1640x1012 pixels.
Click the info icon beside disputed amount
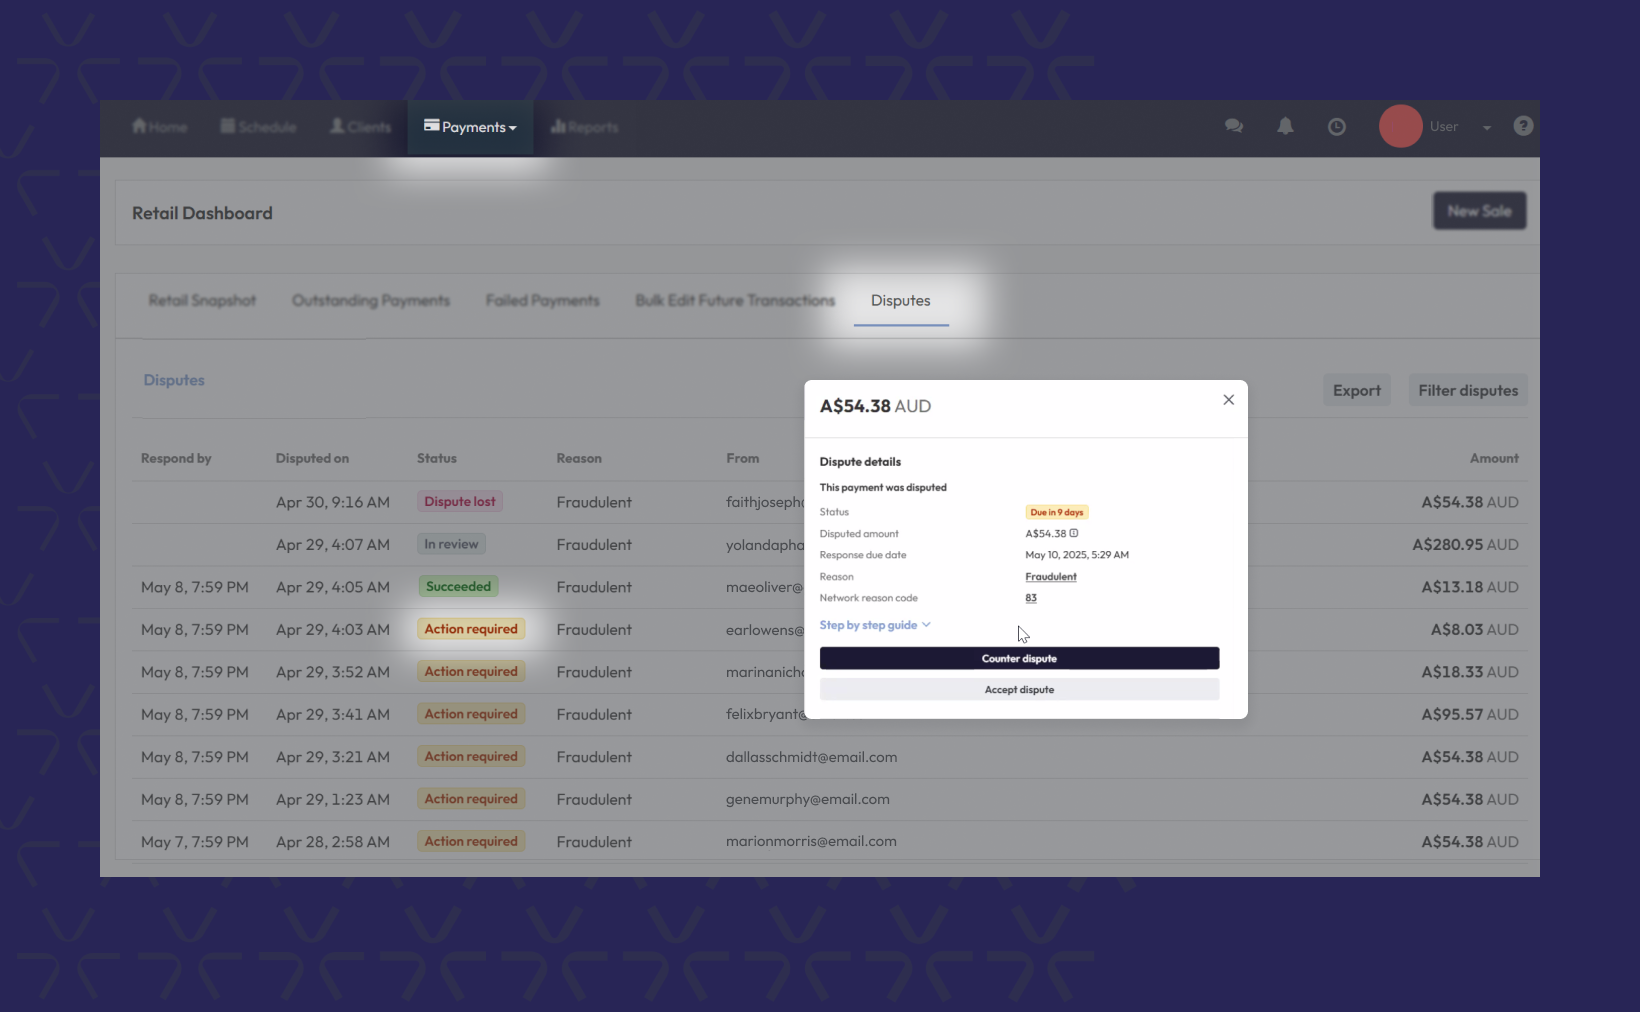tap(1074, 533)
